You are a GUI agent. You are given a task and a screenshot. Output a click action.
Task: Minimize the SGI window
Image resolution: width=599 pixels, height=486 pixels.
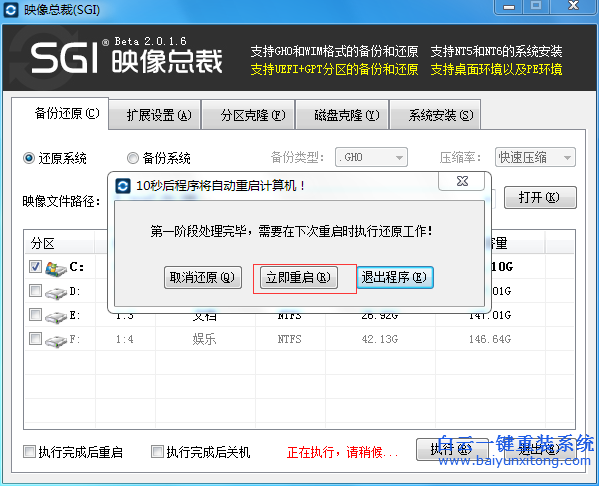tap(509, 6)
